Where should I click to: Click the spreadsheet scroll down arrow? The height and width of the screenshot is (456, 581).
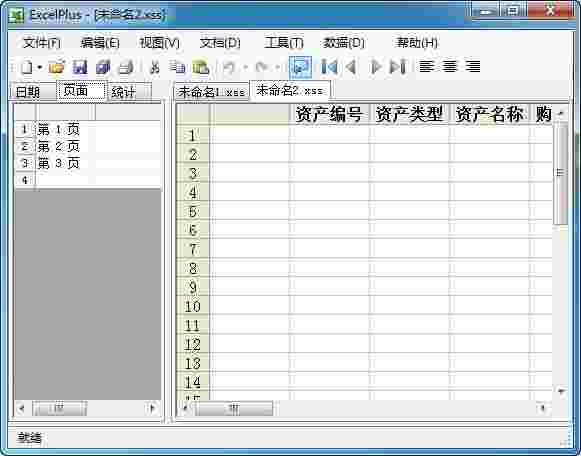pyautogui.click(x=561, y=391)
